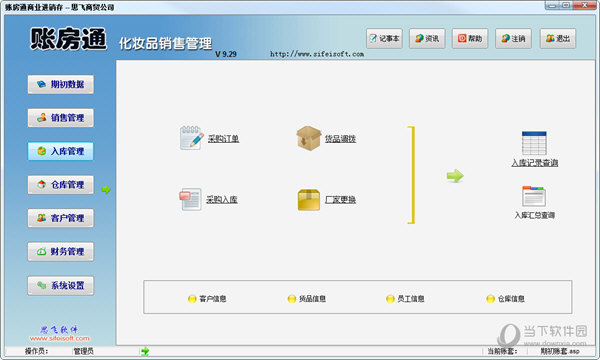This screenshot has height=360, width=600.
Task: Open the 采购订单 link
Action: pyautogui.click(x=223, y=138)
